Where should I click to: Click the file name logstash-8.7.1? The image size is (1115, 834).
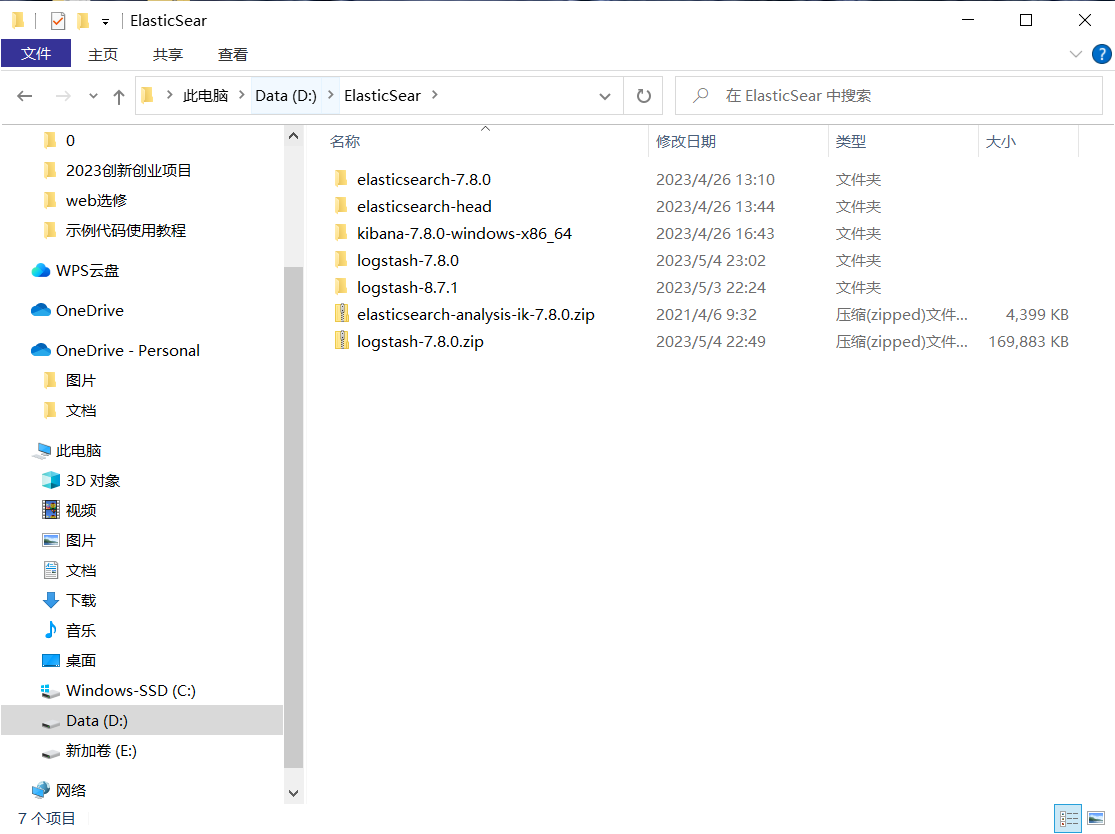coord(407,287)
